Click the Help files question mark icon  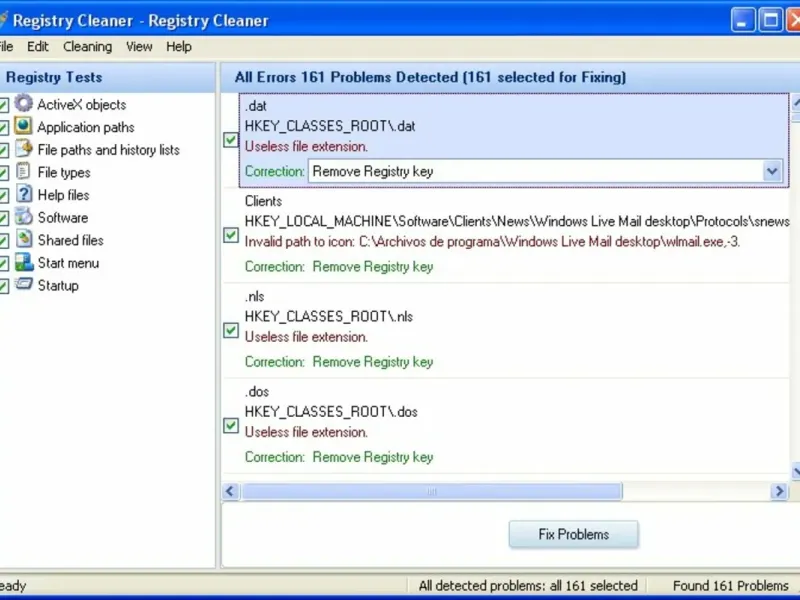click(x=23, y=194)
